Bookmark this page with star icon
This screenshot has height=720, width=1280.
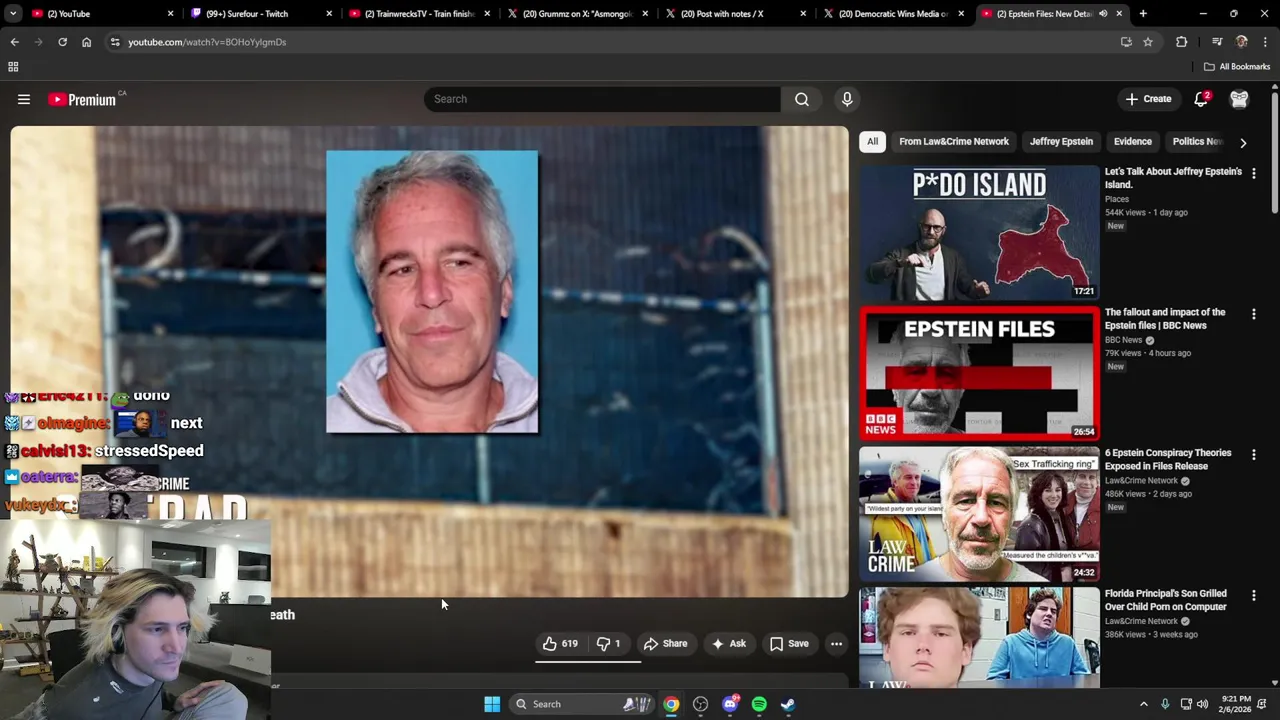coord(1148,42)
